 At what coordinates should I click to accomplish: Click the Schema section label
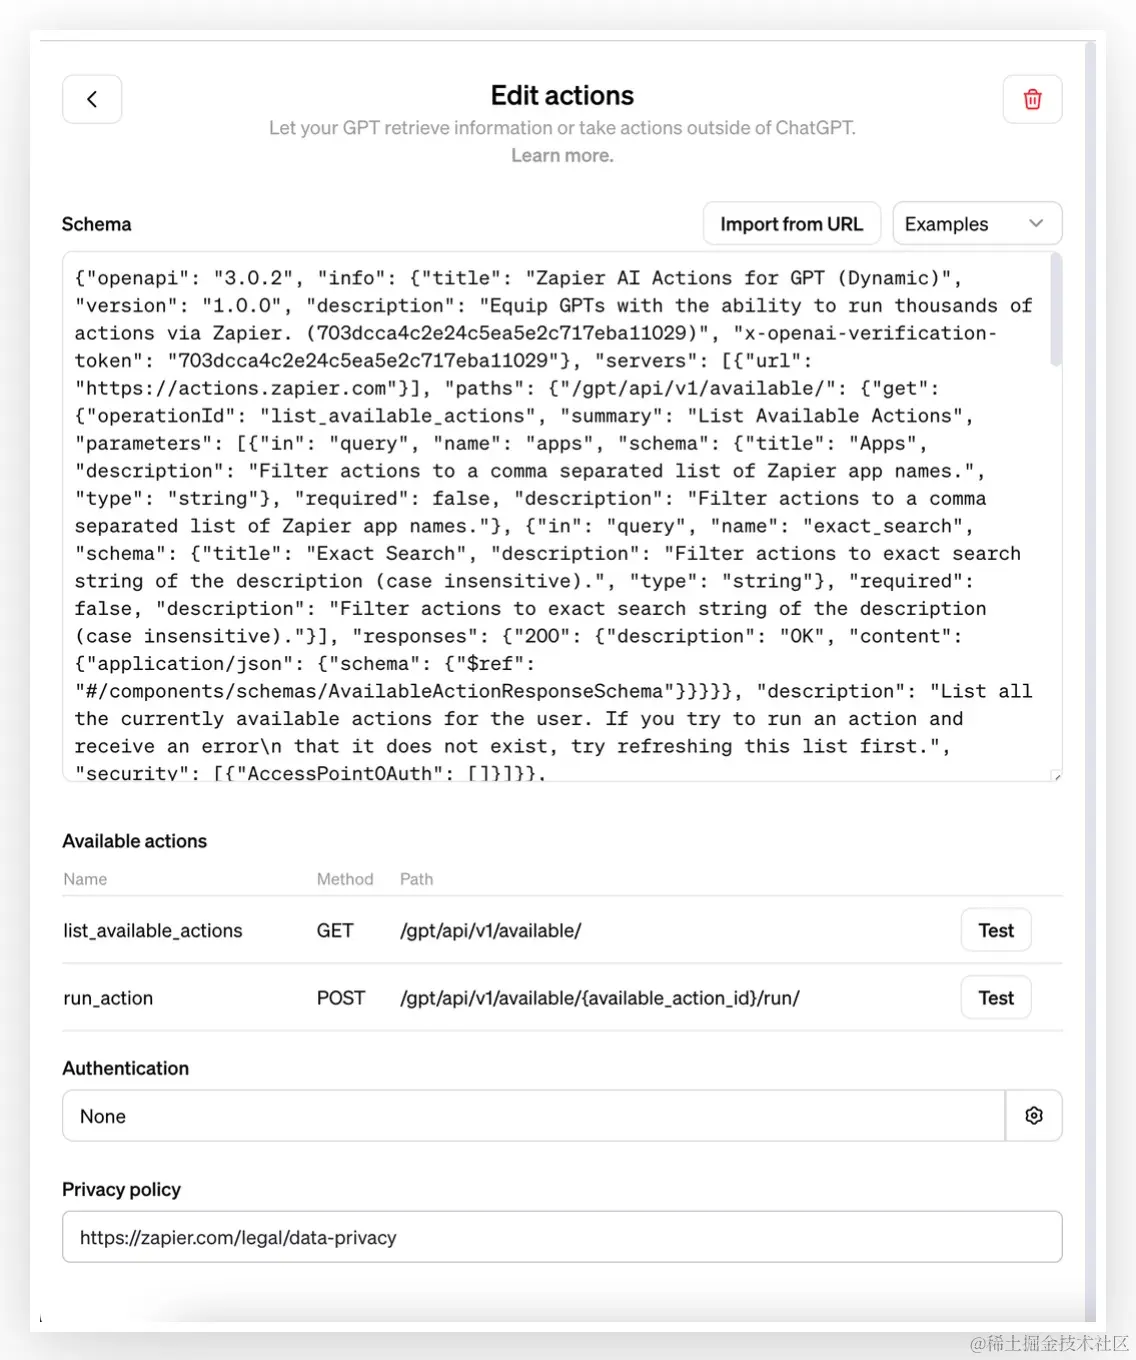pos(96,224)
